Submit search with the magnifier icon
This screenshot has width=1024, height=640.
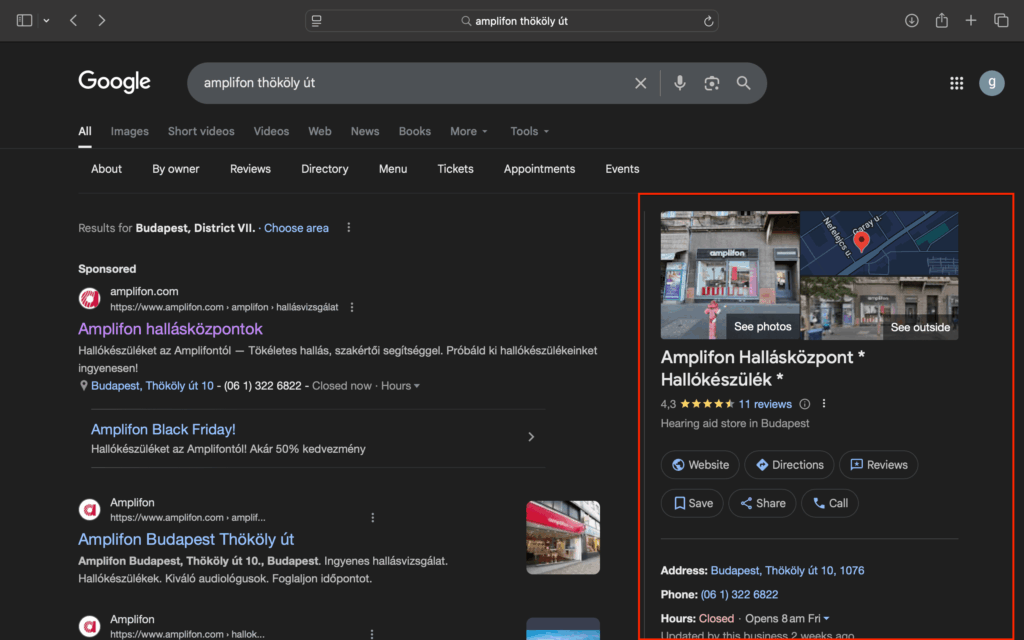coord(743,83)
